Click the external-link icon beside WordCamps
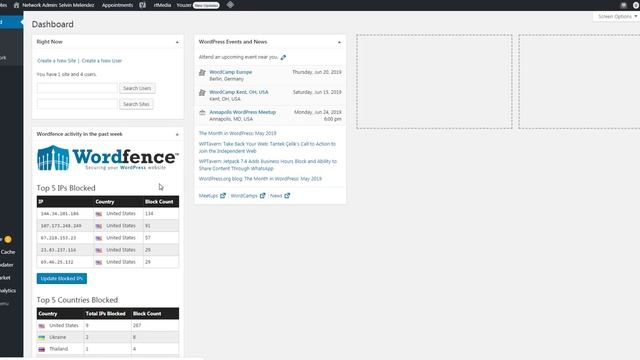640x360 pixels. coord(262,196)
